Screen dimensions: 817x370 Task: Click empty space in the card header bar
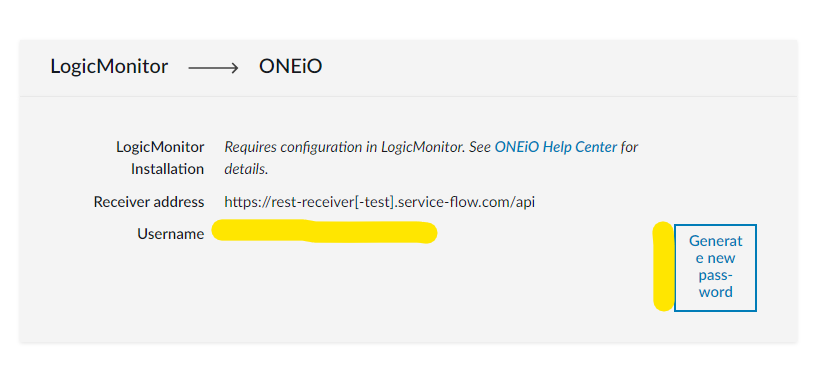coord(558,68)
